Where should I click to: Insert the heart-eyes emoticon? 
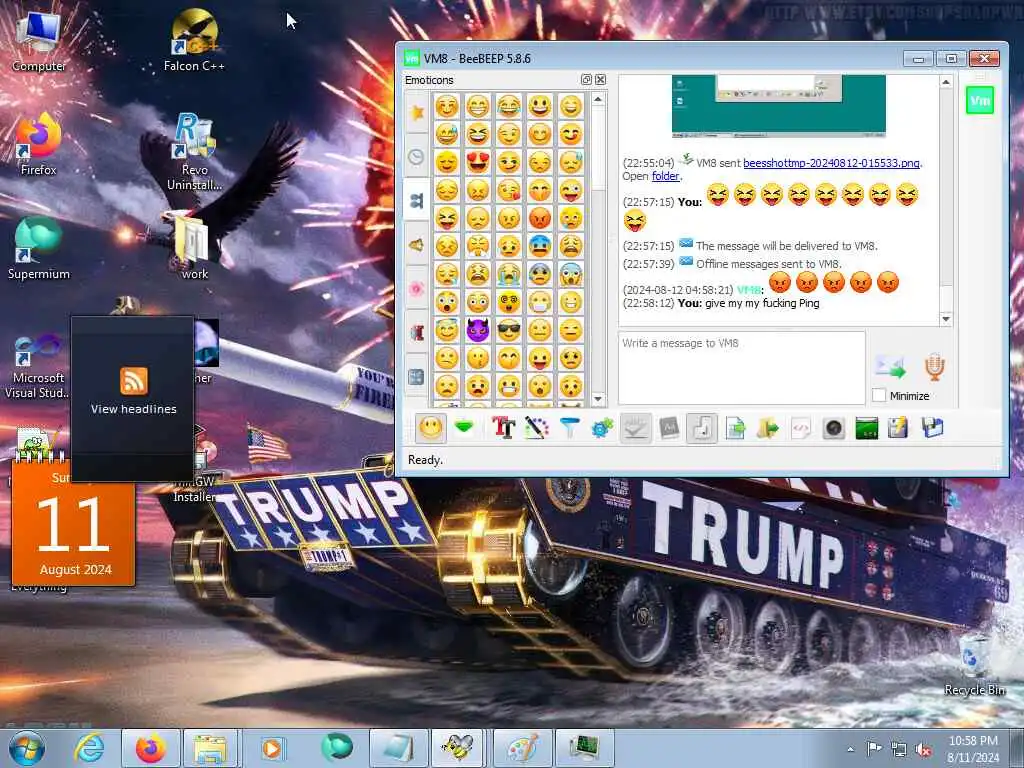pyautogui.click(x=477, y=161)
